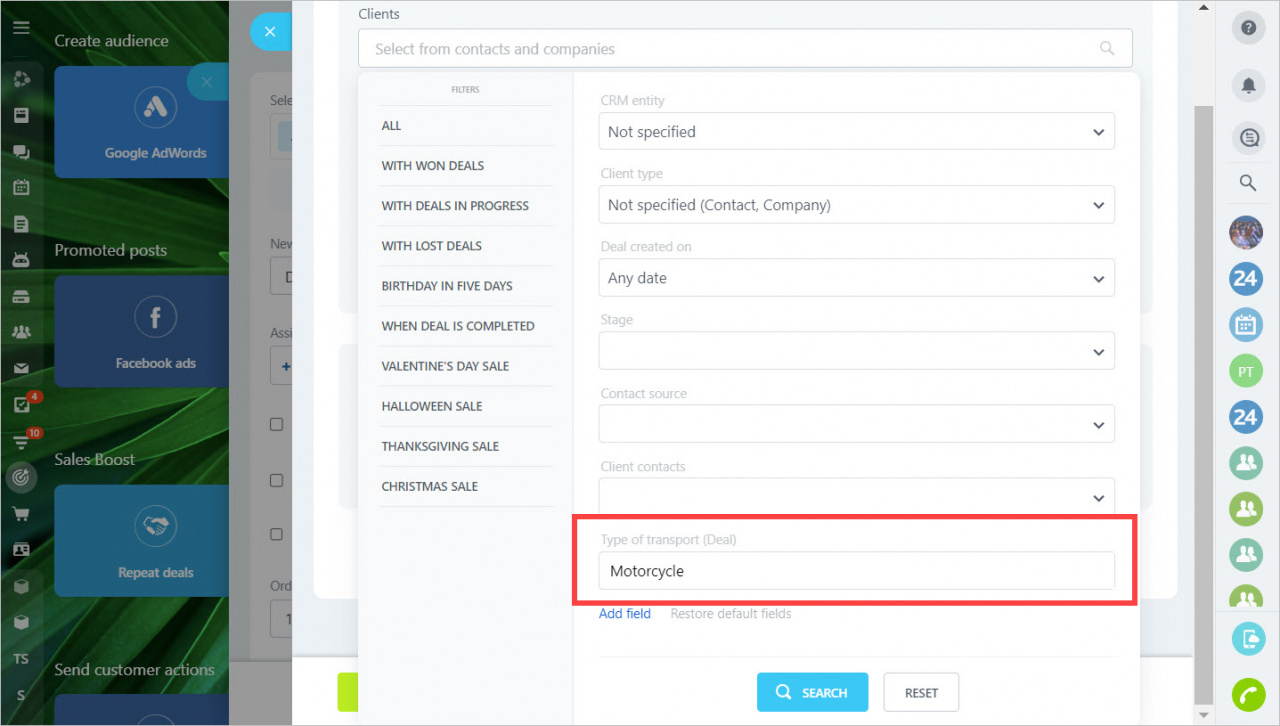The width and height of the screenshot is (1280, 726).
Task: Click the magnifier inside Clients search field
Action: pyautogui.click(x=1106, y=48)
